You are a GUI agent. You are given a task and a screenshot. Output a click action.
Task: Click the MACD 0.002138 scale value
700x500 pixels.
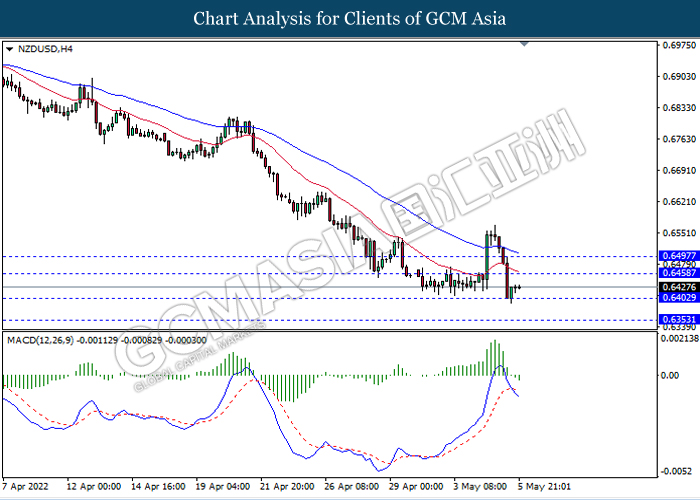click(679, 338)
